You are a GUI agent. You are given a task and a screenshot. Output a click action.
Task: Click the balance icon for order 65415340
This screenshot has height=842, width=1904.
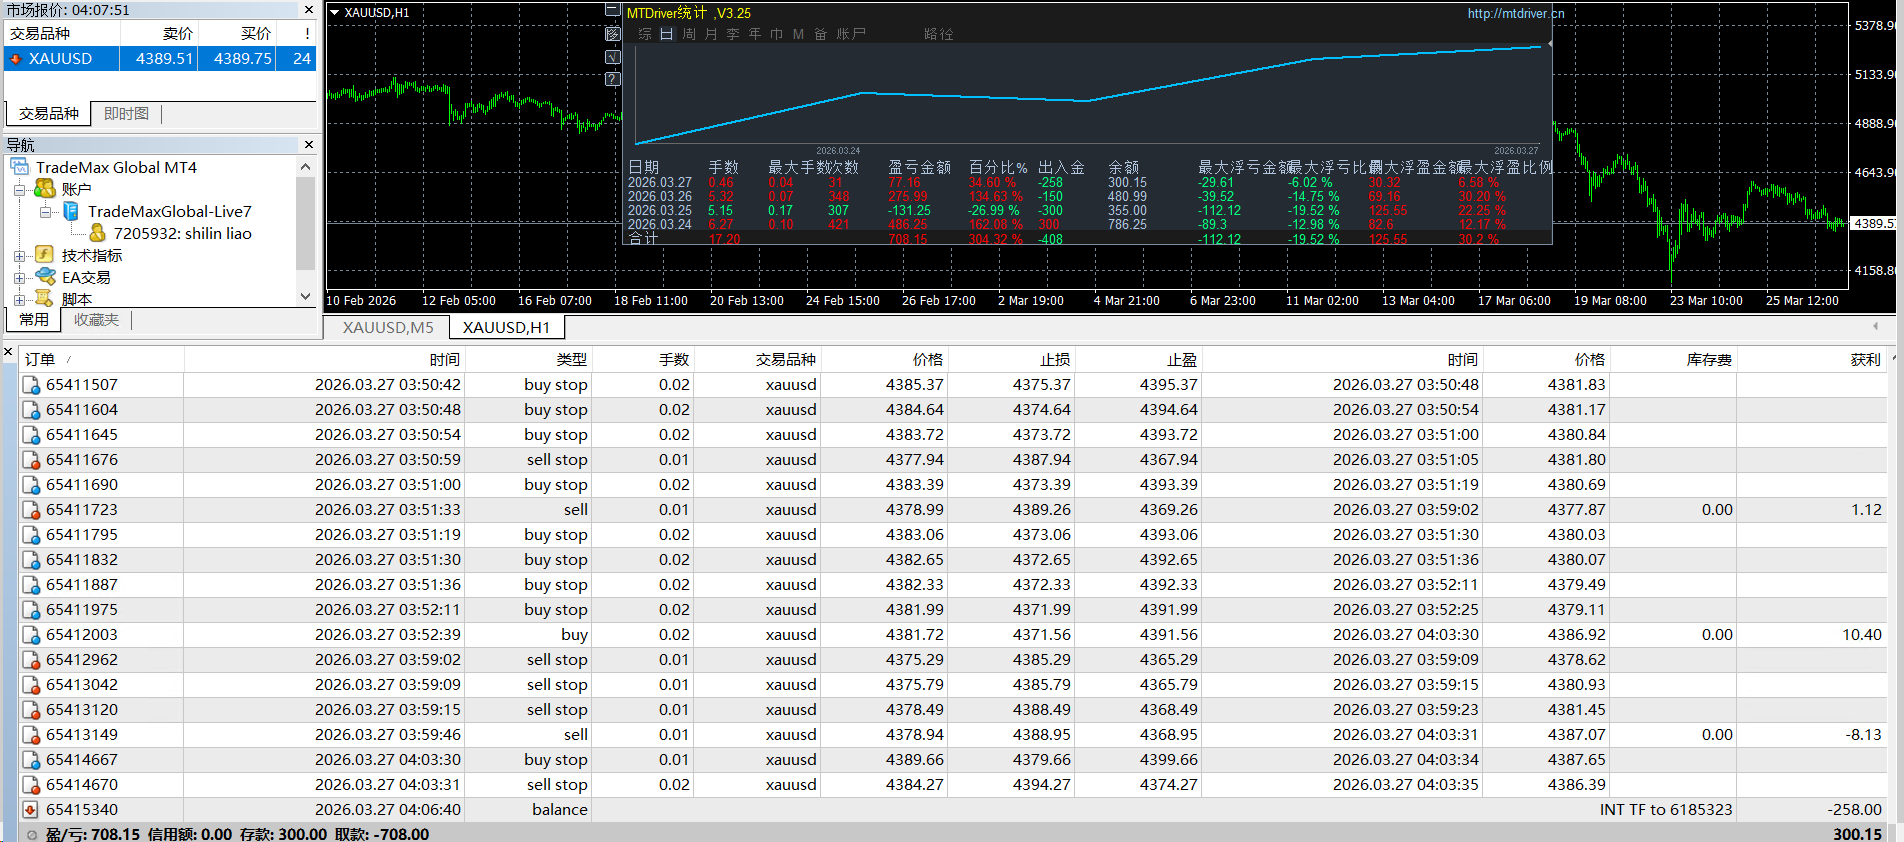(31, 810)
